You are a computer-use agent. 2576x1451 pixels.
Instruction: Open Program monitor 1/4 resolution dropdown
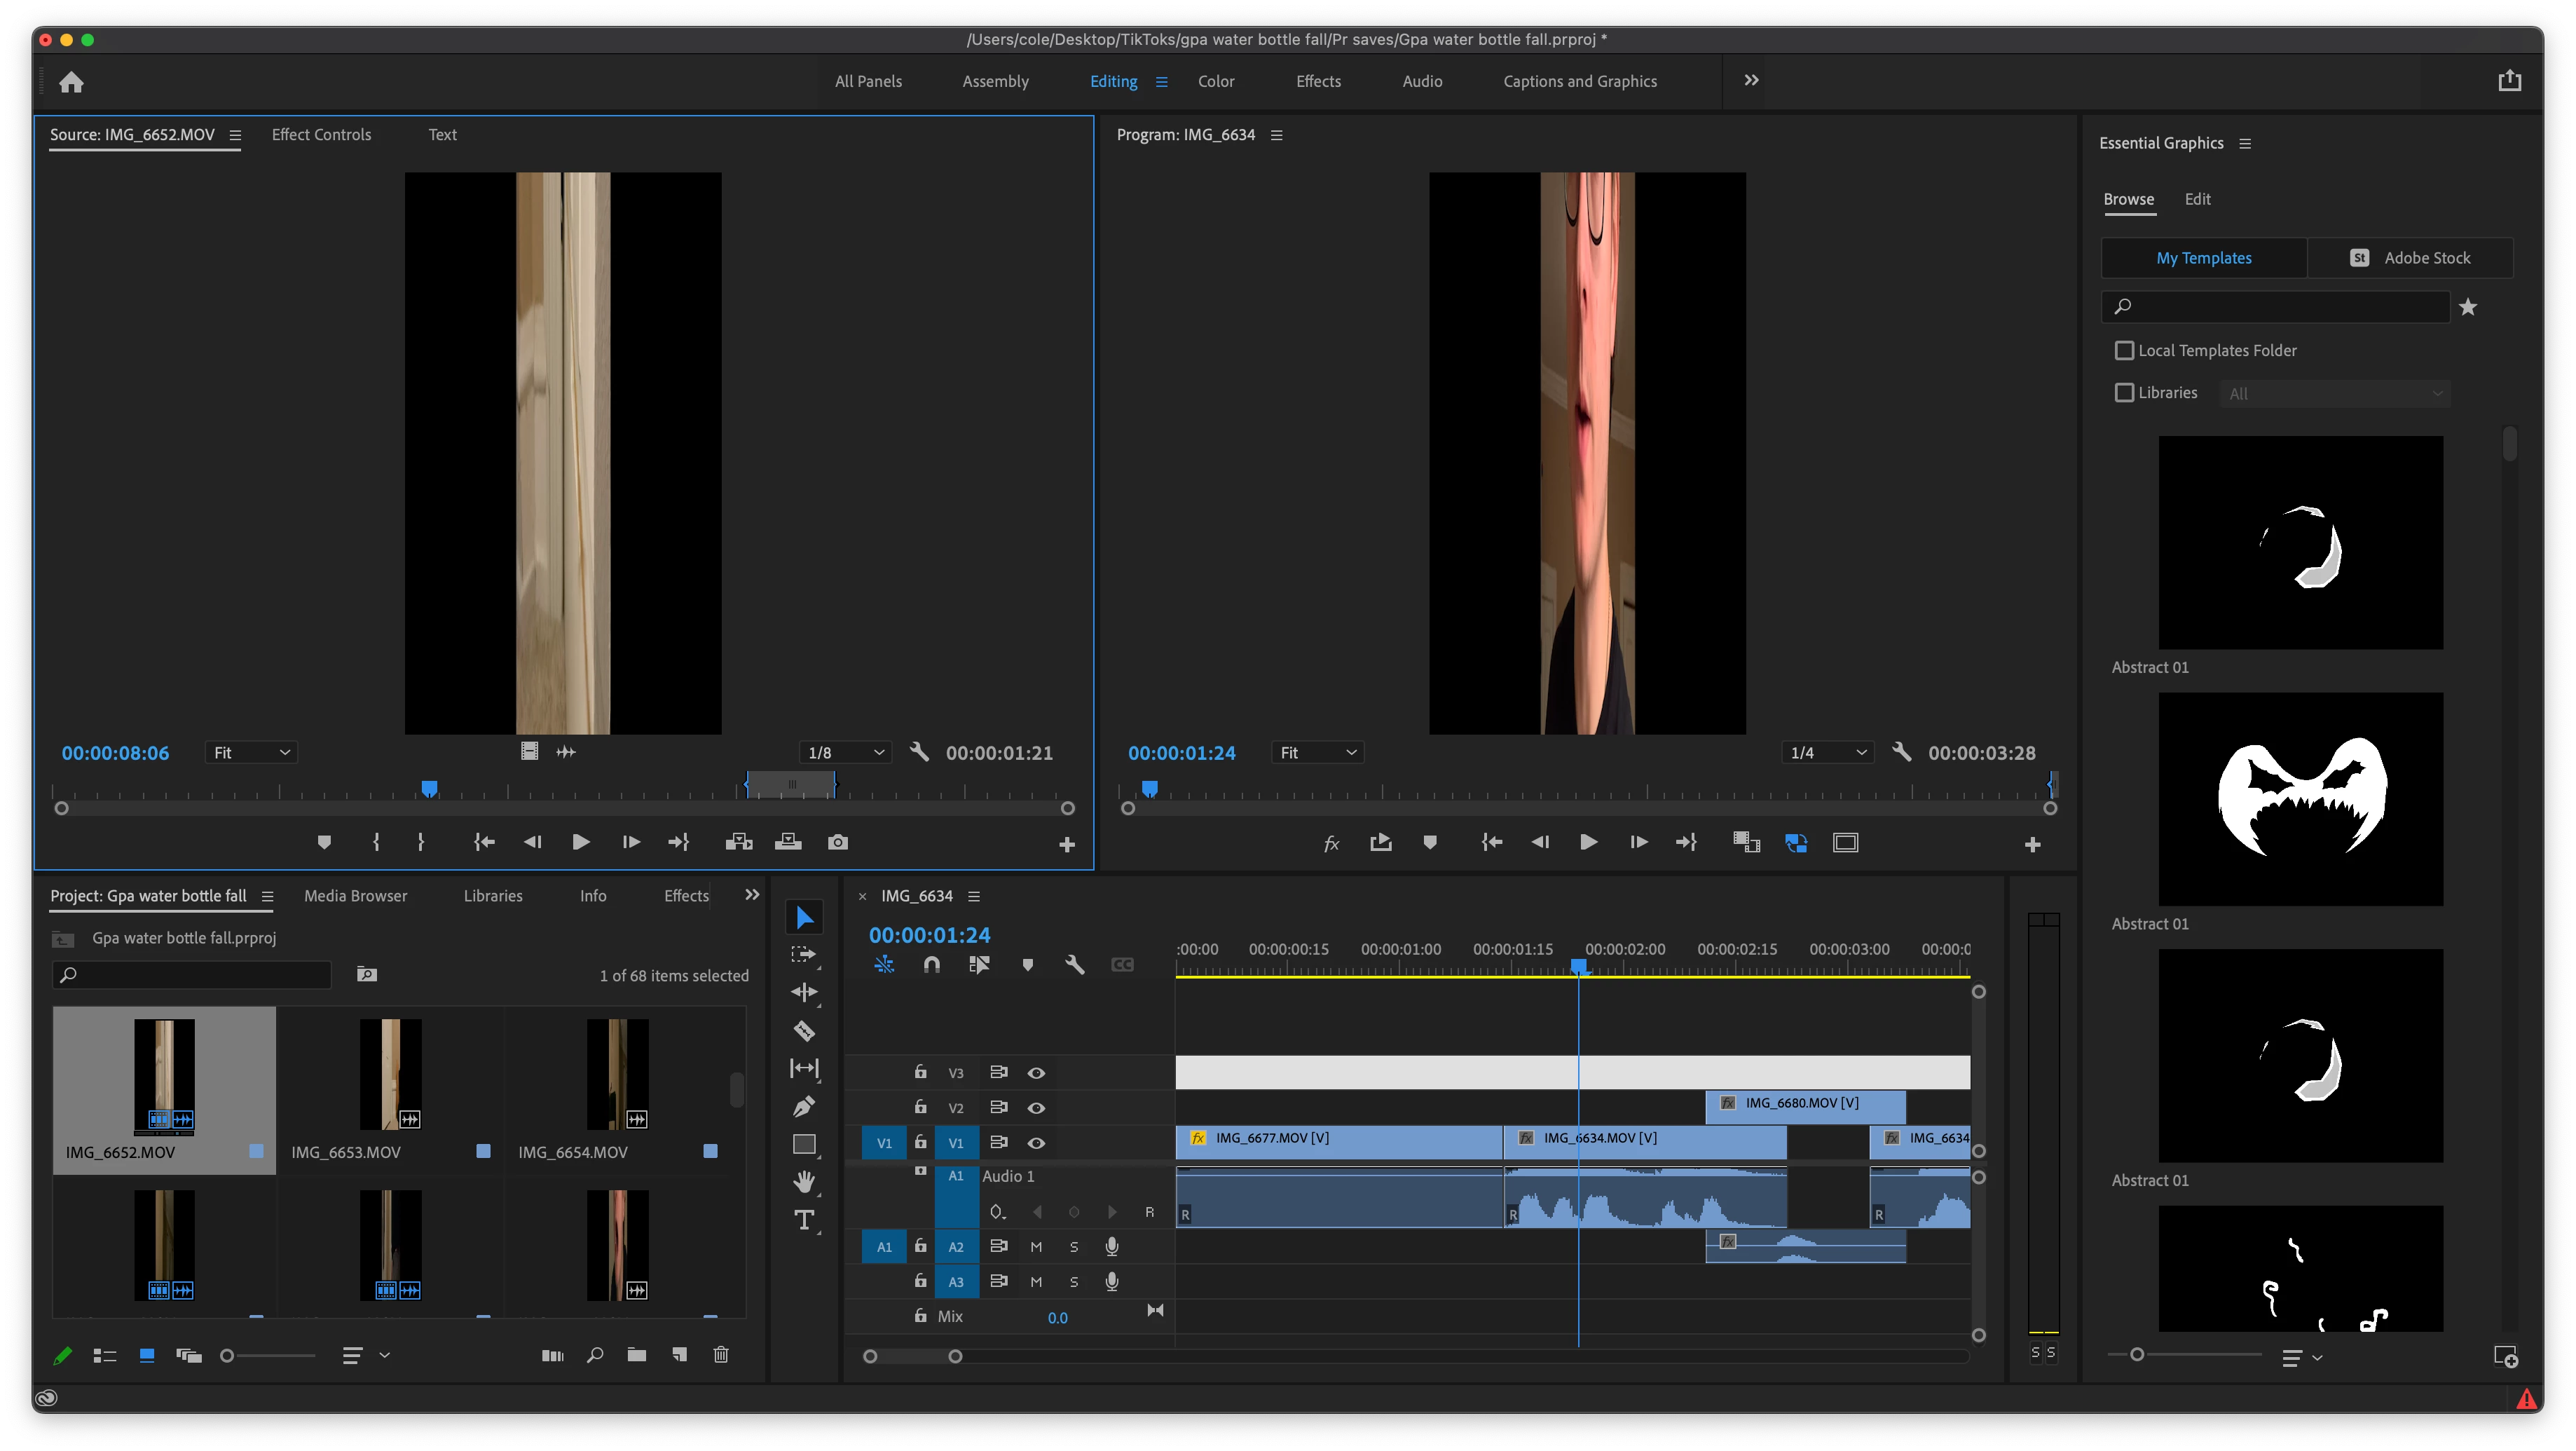pyautogui.click(x=1828, y=752)
